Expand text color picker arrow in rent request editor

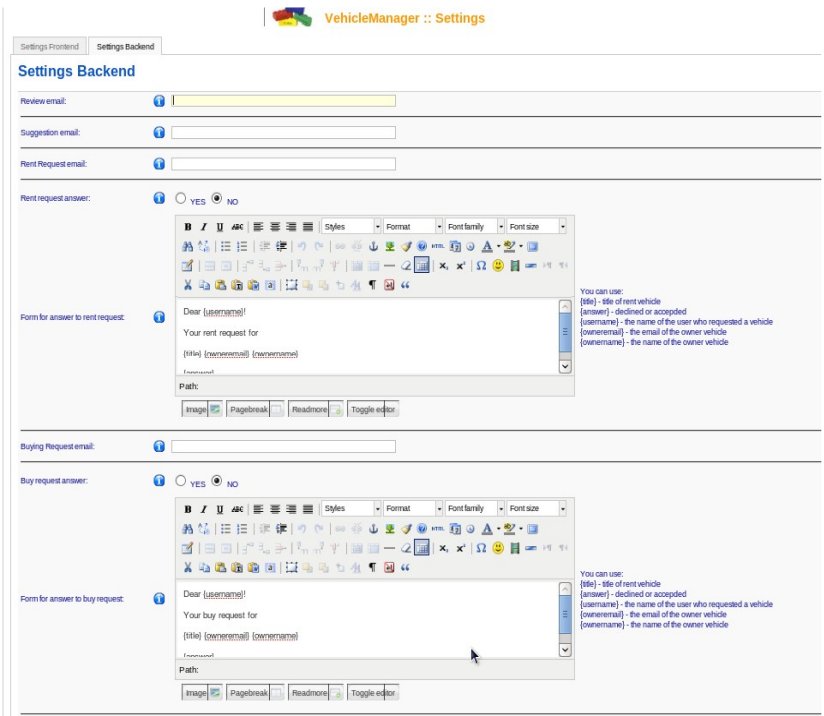pos(498,246)
